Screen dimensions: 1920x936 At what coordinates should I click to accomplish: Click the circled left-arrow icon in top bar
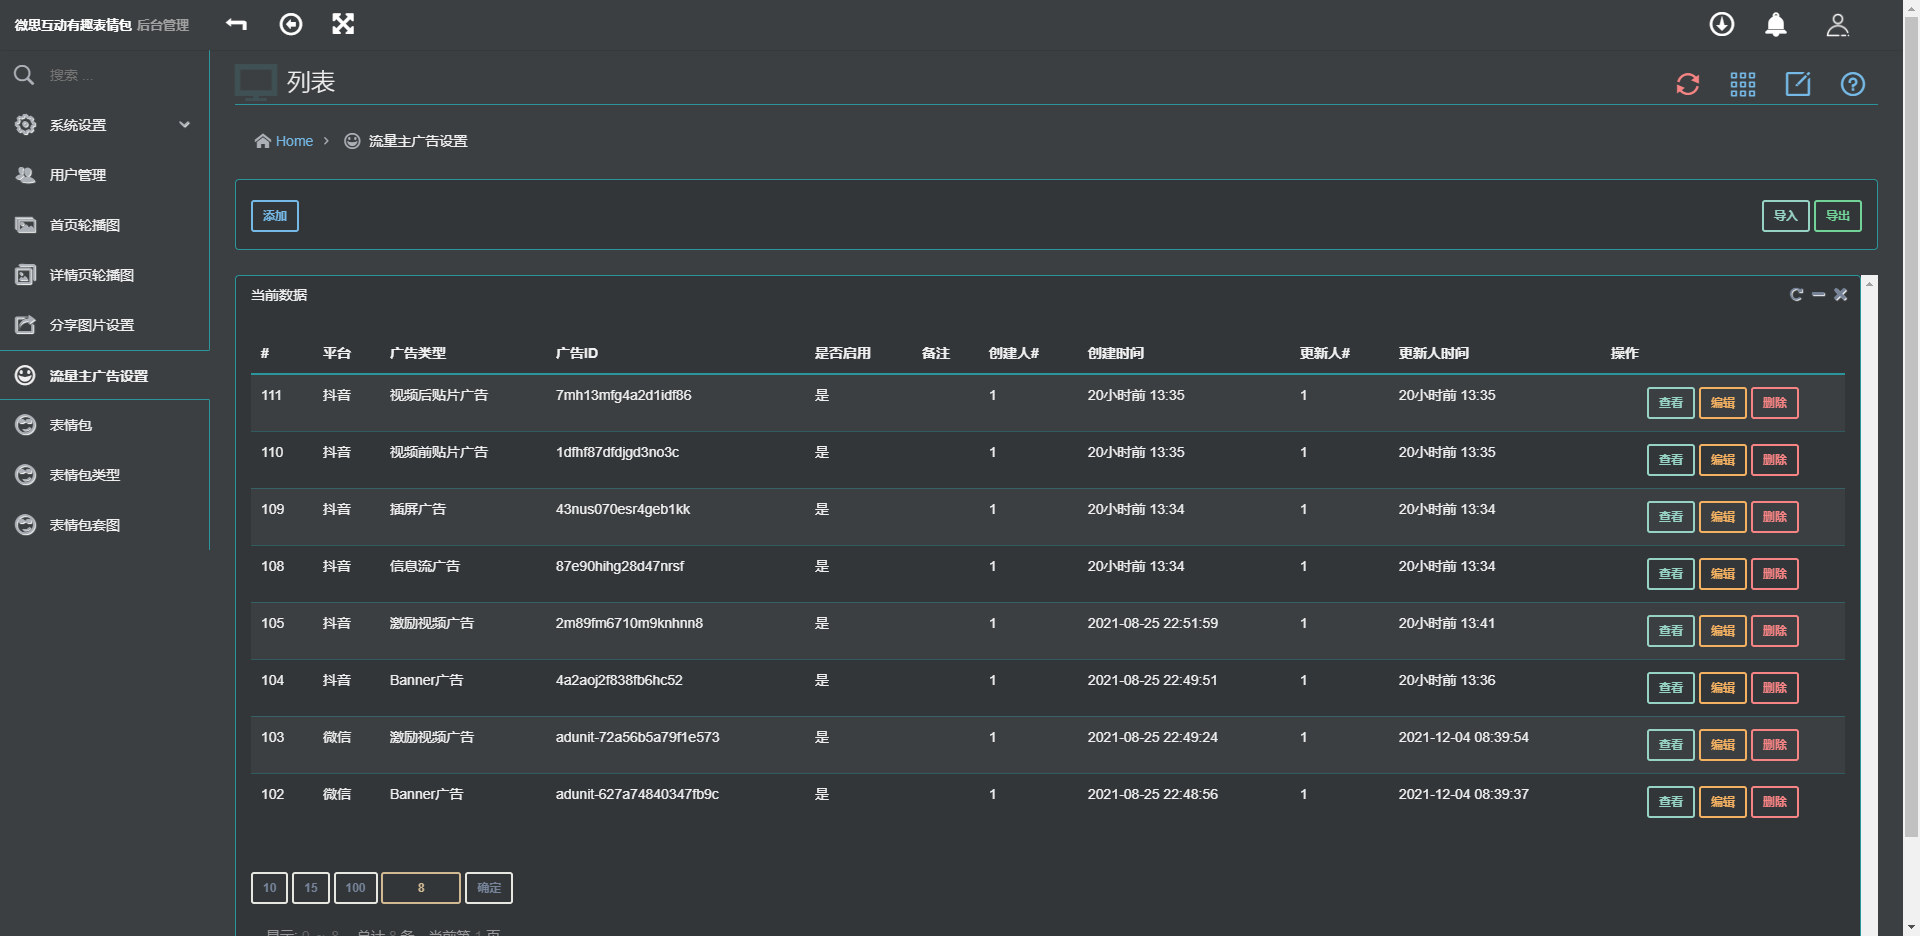click(x=291, y=24)
